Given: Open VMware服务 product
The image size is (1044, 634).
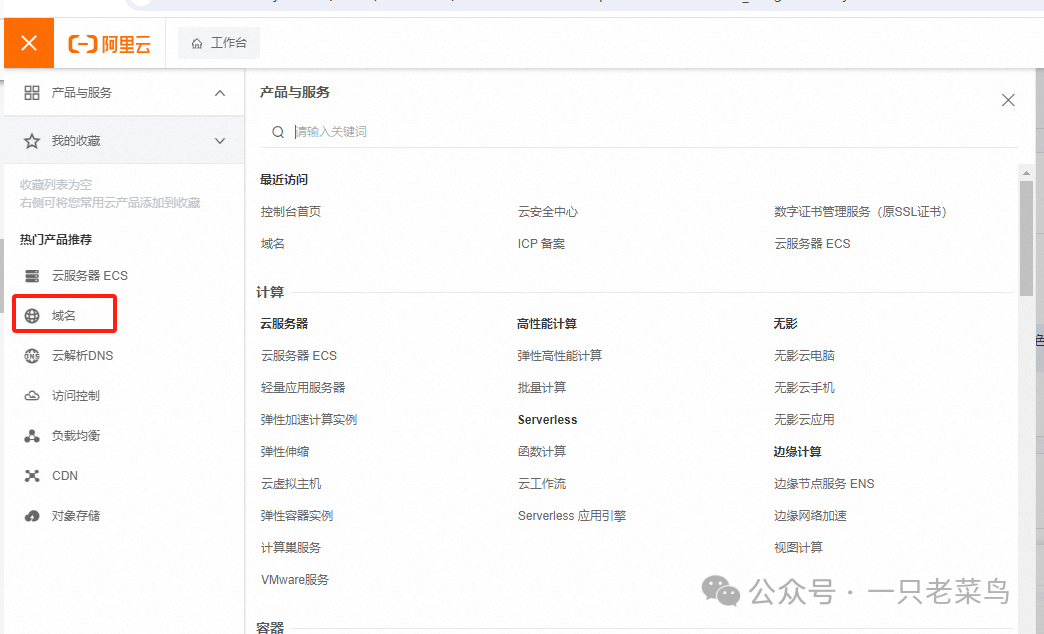Looking at the screenshot, I should point(295,579).
